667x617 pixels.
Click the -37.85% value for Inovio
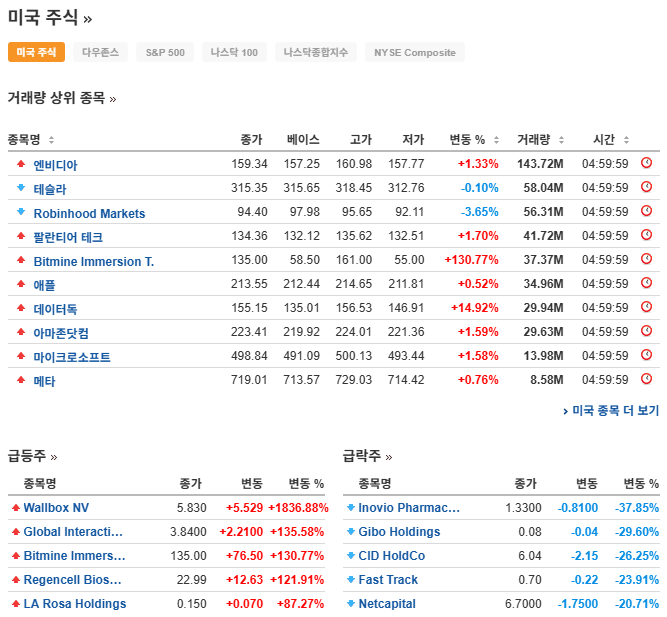click(637, 508)
